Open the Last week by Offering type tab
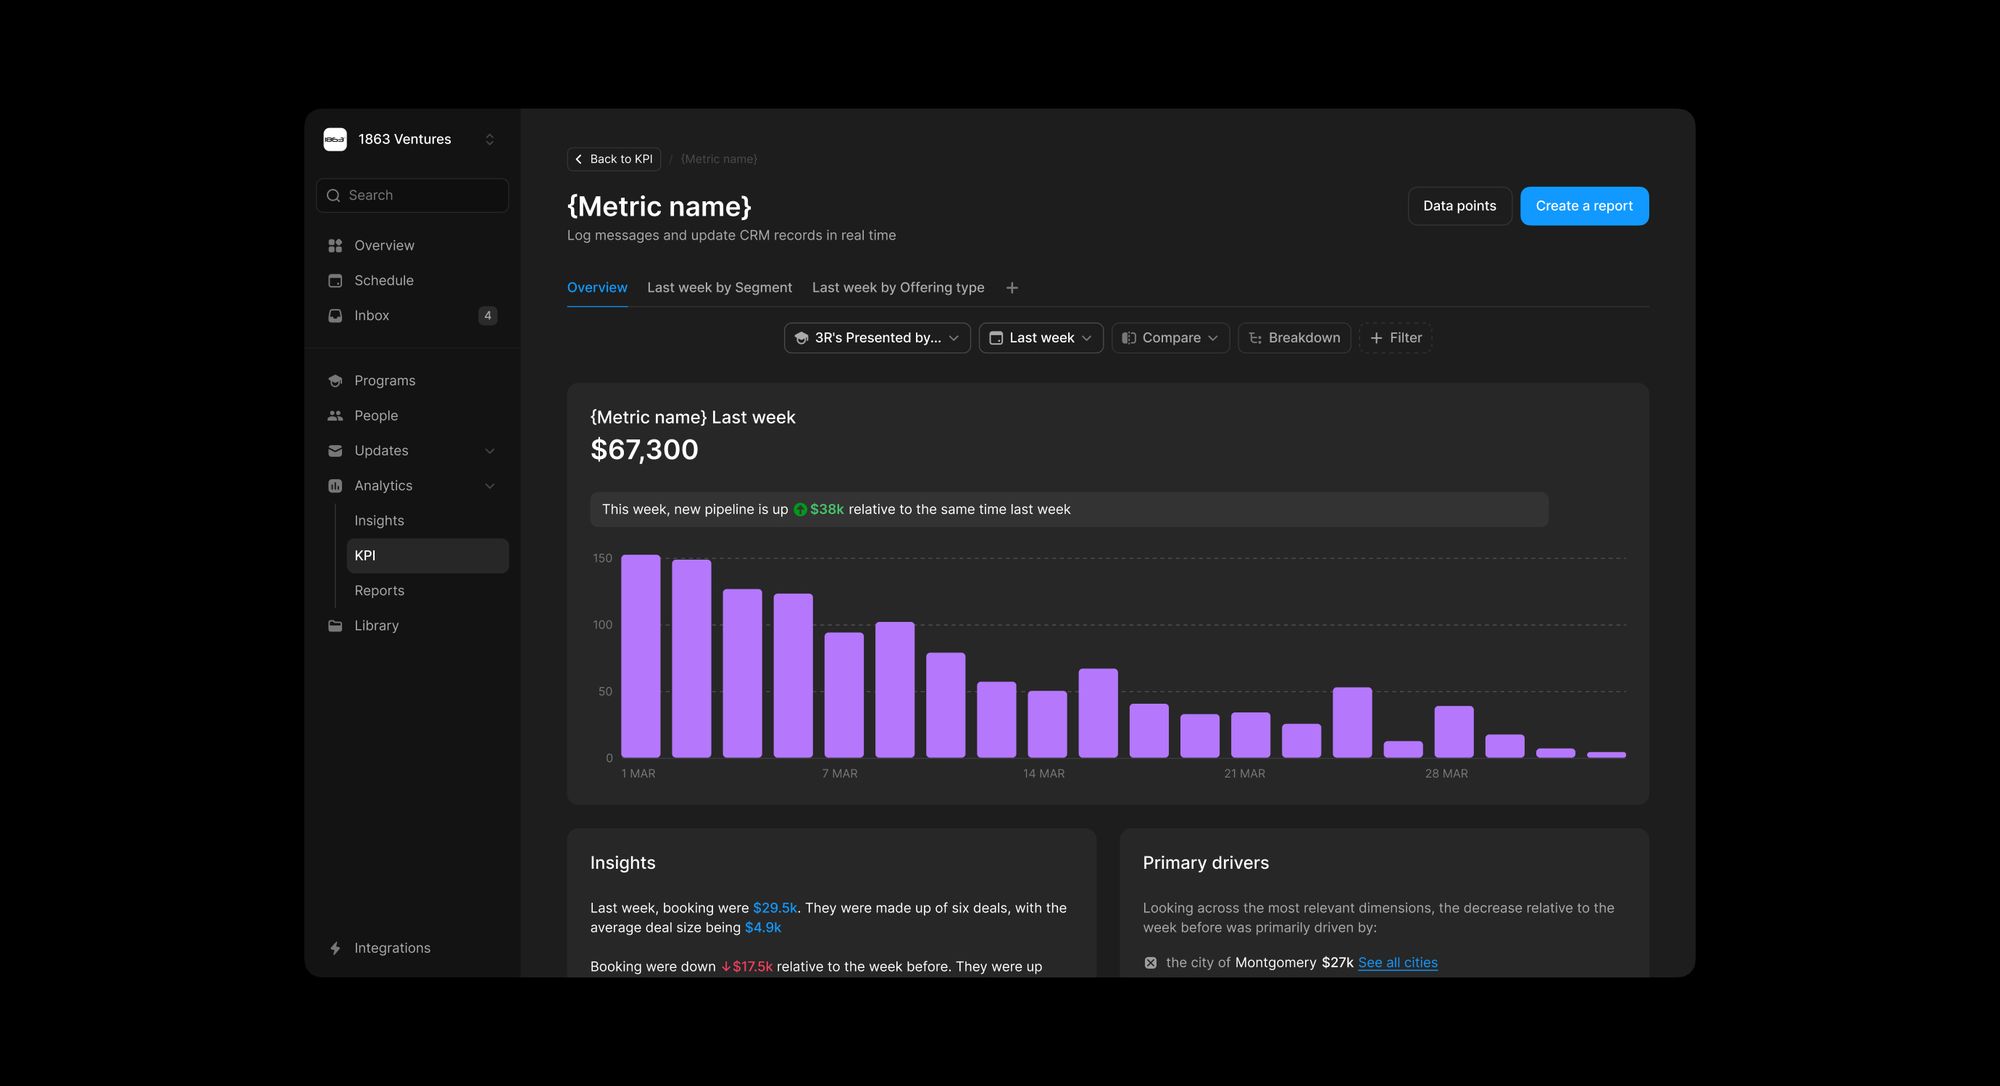 click(x=897, y=287)
